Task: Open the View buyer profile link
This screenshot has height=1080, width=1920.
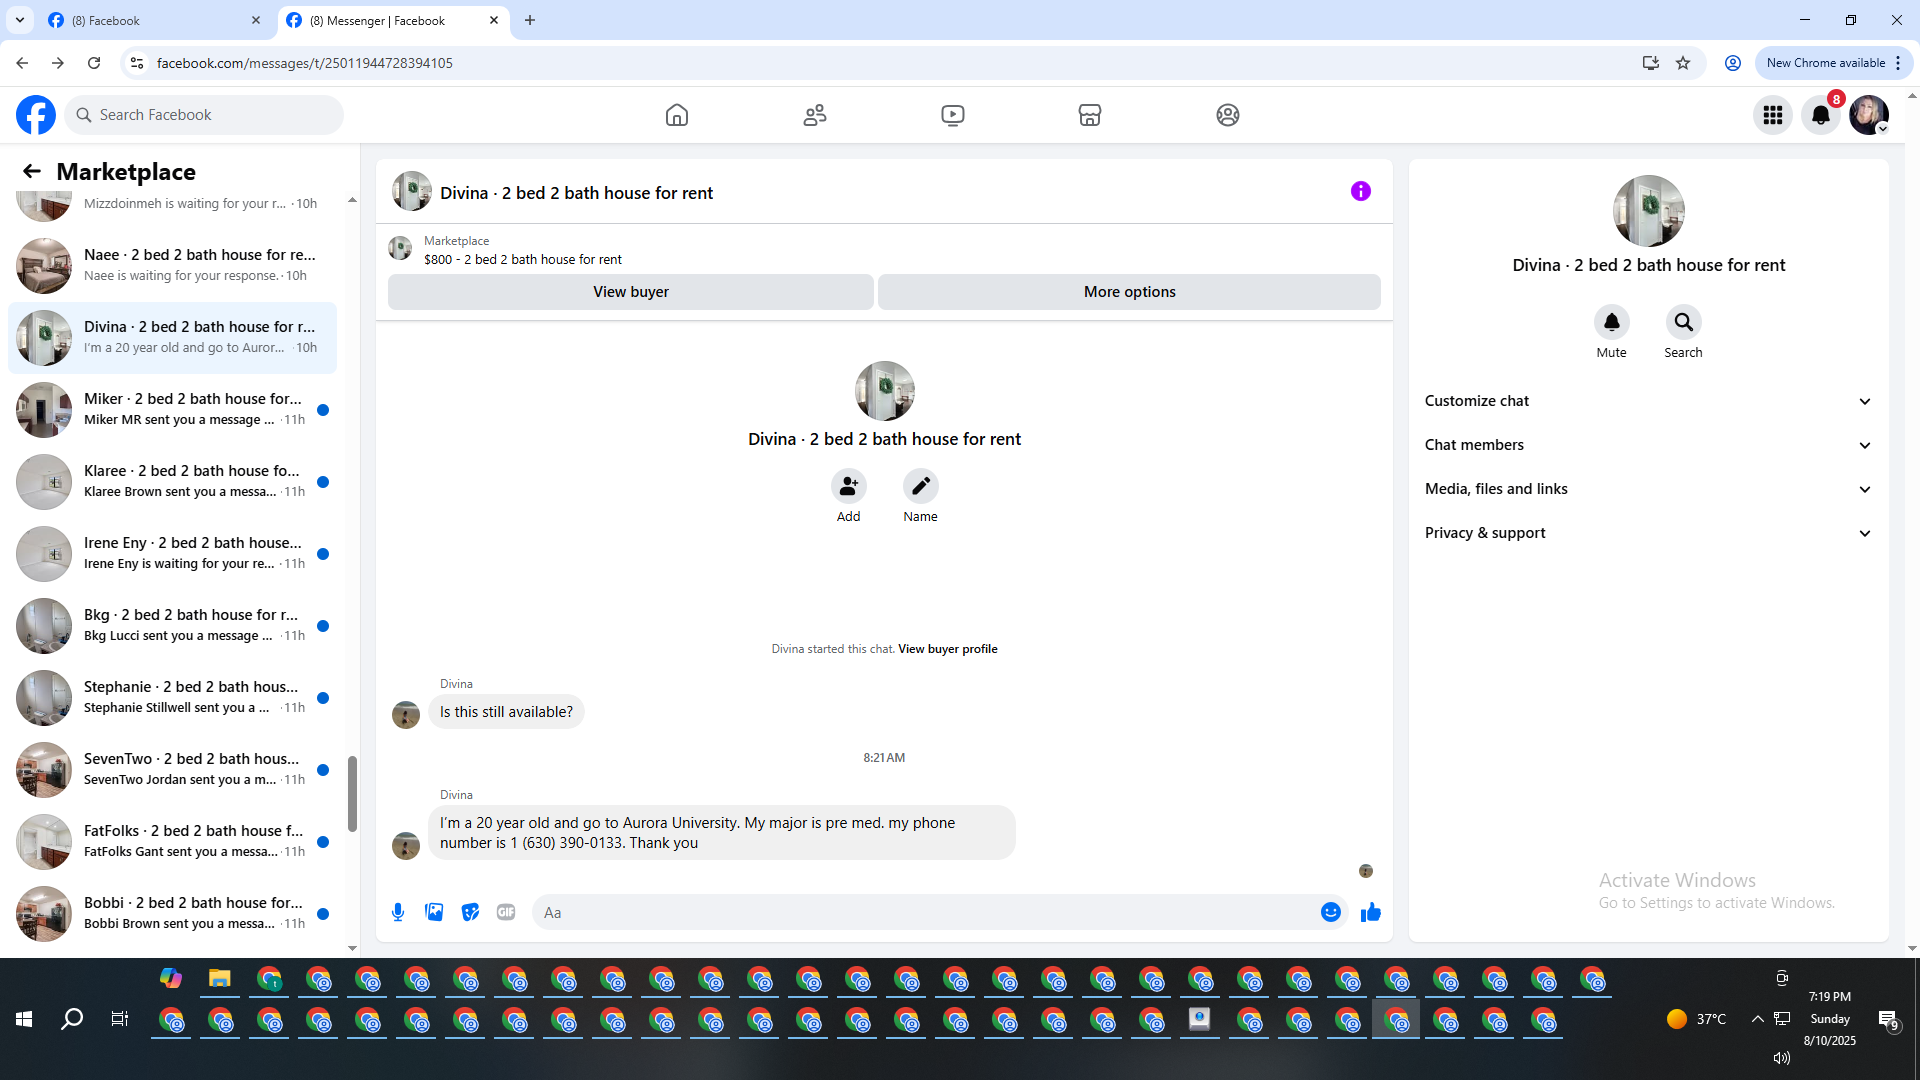Action: [947, 649]
